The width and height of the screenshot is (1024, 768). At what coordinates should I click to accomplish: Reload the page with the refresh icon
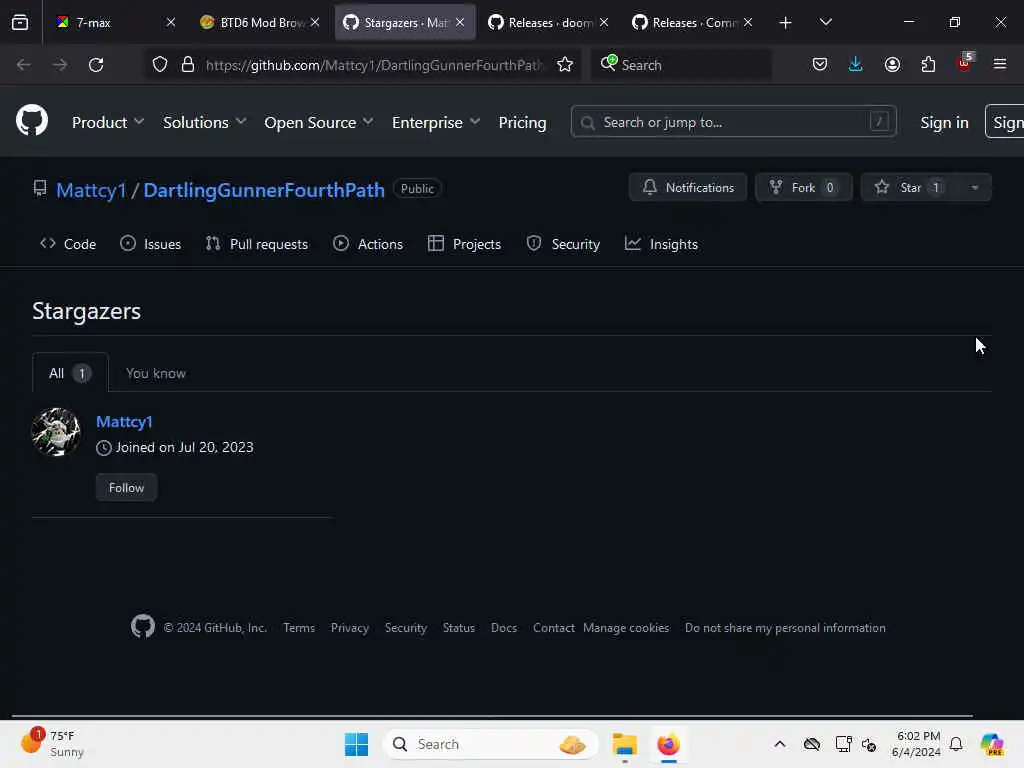click(x=96, y=65)
